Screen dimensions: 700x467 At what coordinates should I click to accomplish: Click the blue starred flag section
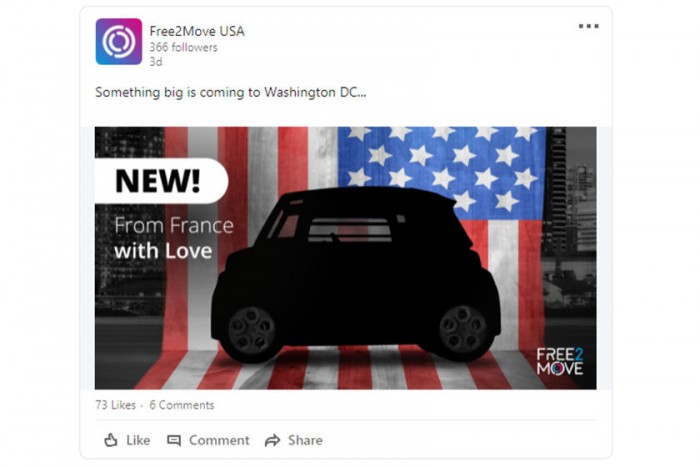[441, 171]
